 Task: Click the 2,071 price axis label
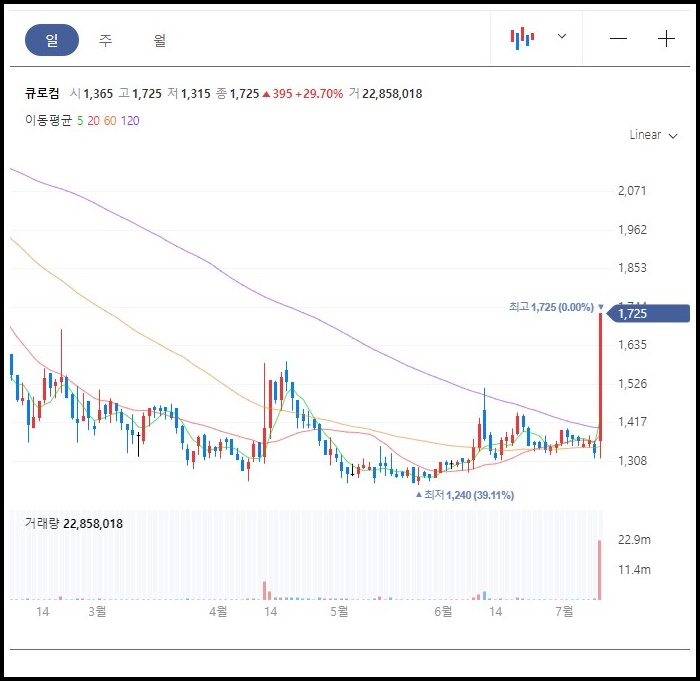coord(632,191)
